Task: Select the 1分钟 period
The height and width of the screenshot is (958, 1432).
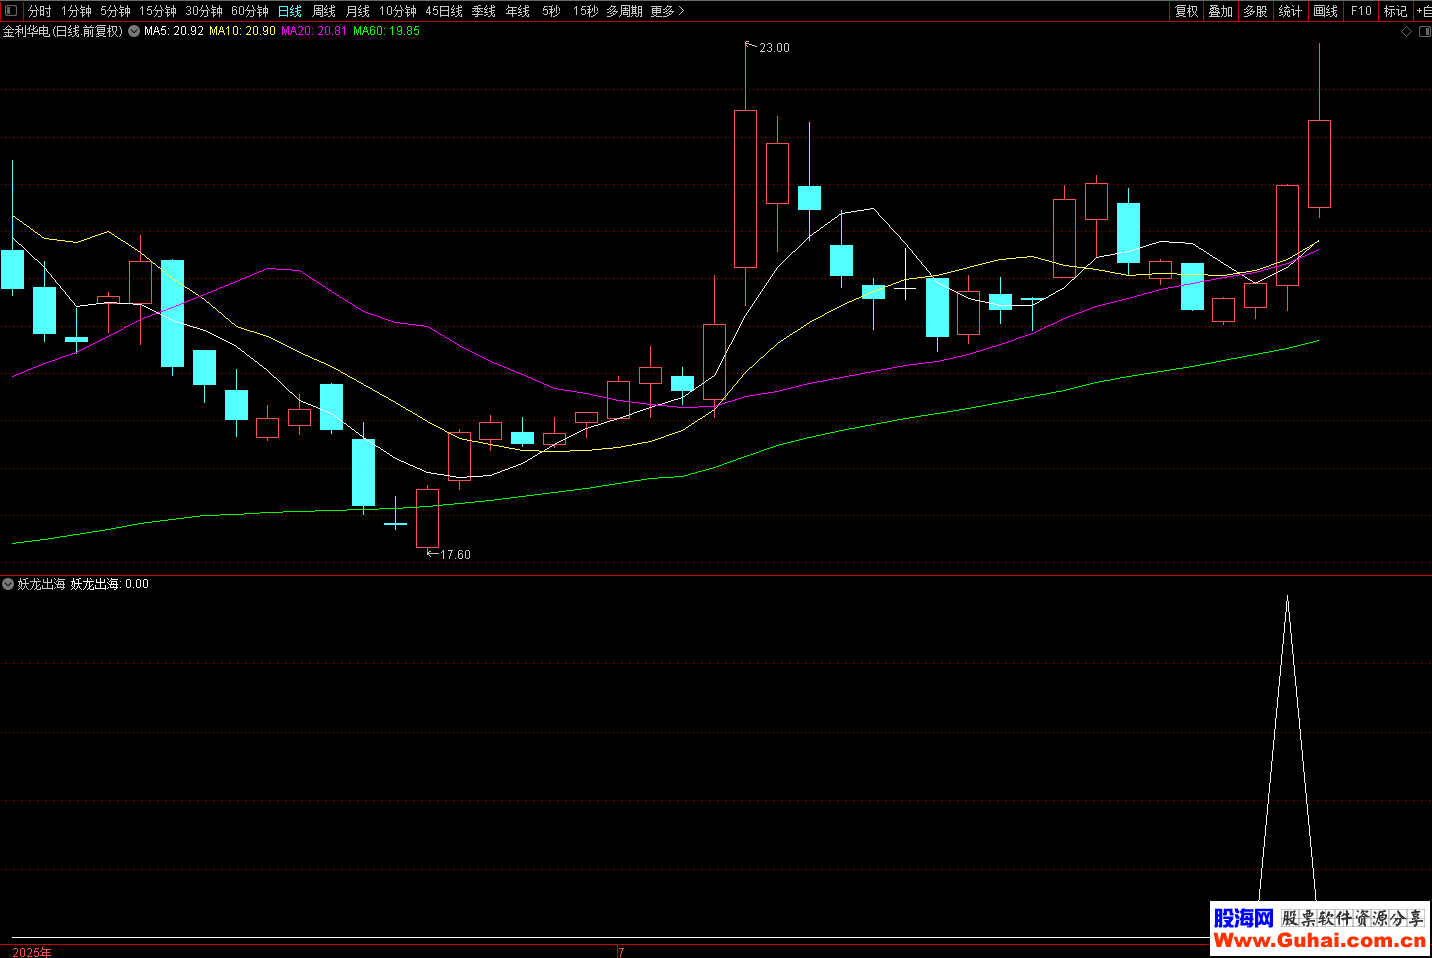Action: point(76,11)
